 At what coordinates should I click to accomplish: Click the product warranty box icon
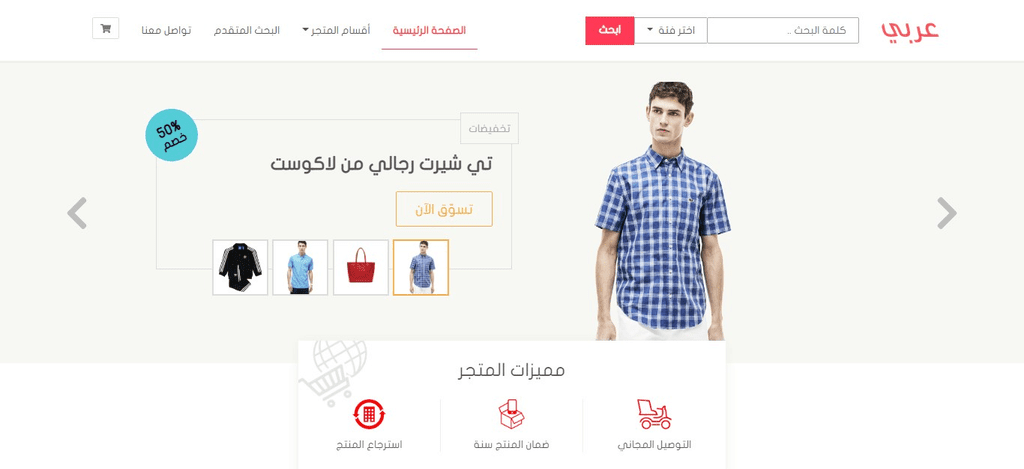(x=511, y=414)
